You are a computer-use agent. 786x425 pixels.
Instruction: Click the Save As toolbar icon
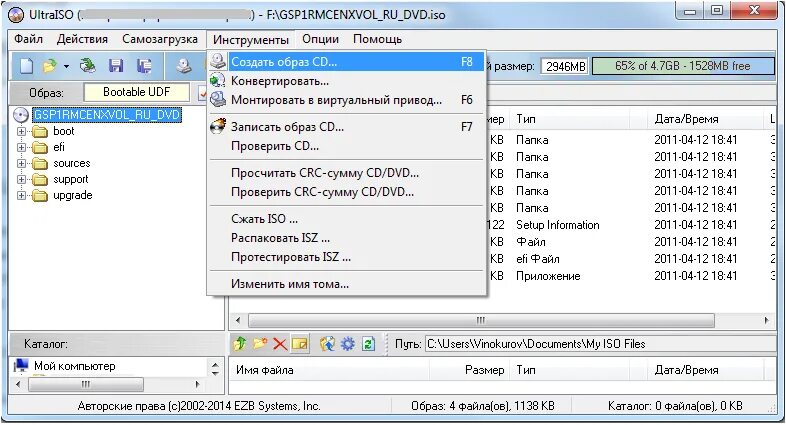pyautogui.click(x=144, y=66)
